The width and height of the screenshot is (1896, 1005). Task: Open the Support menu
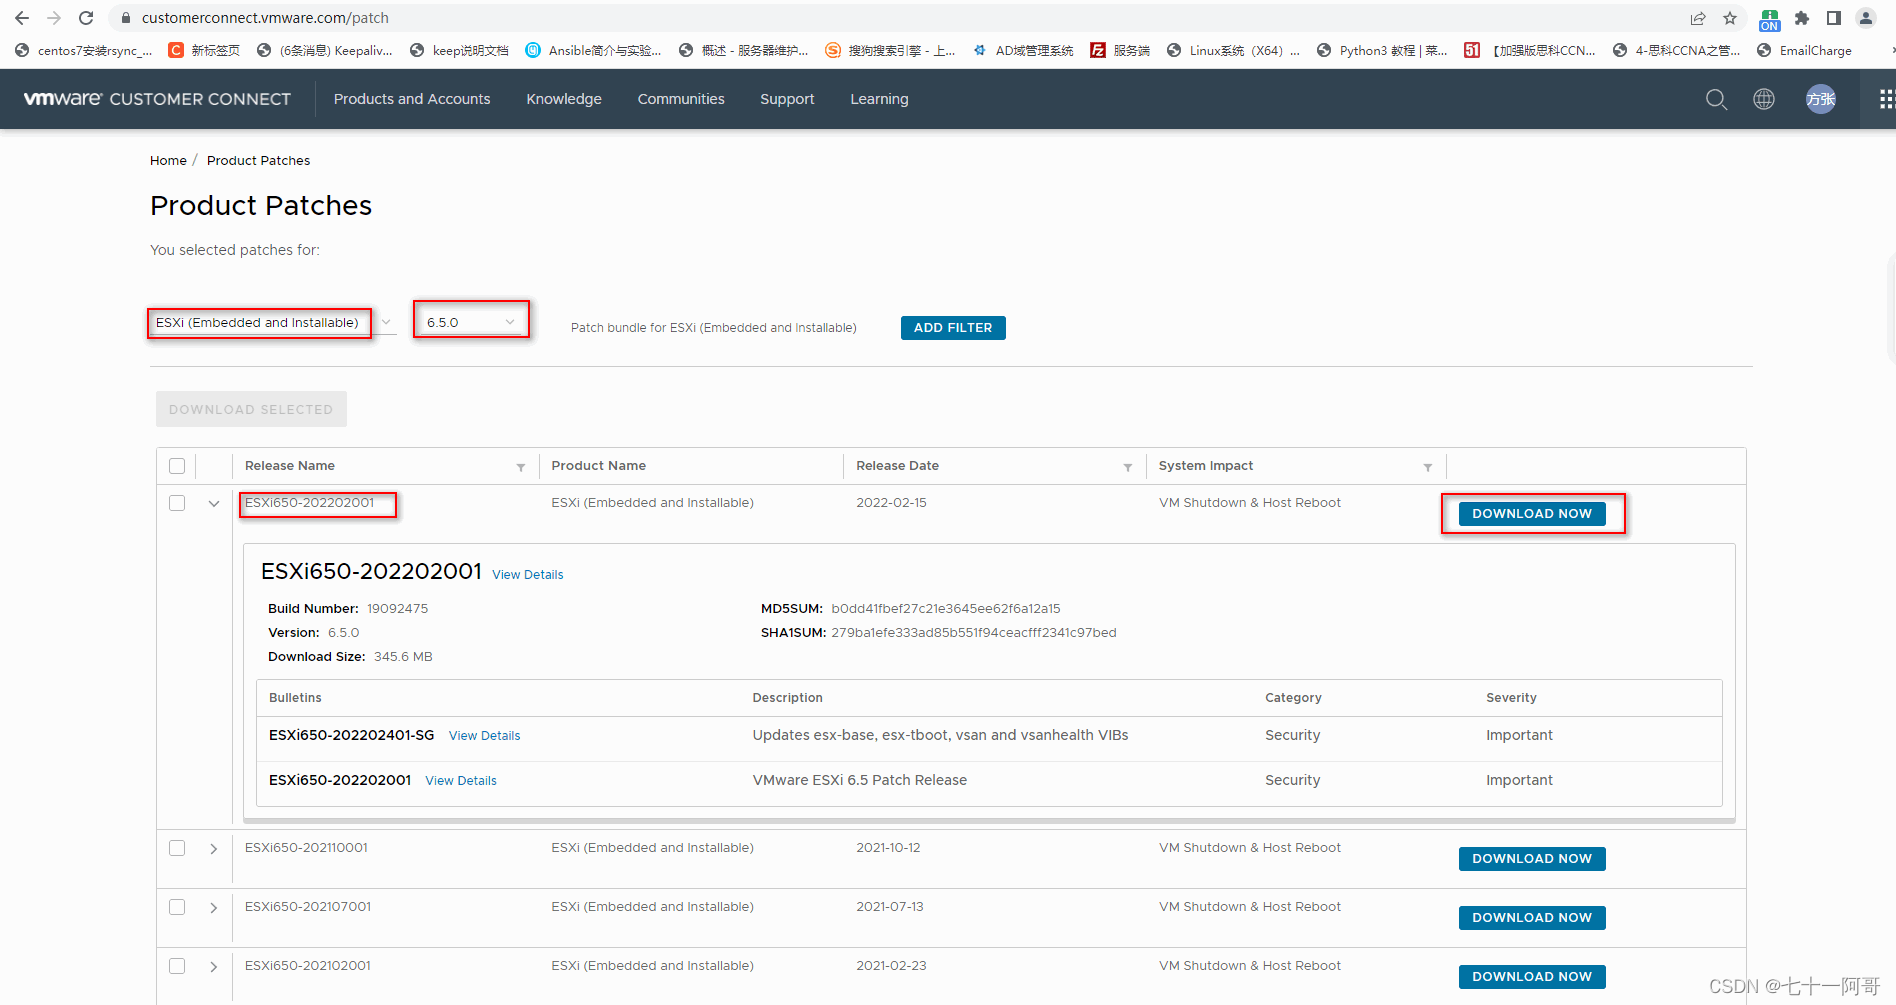click(787, 99)
